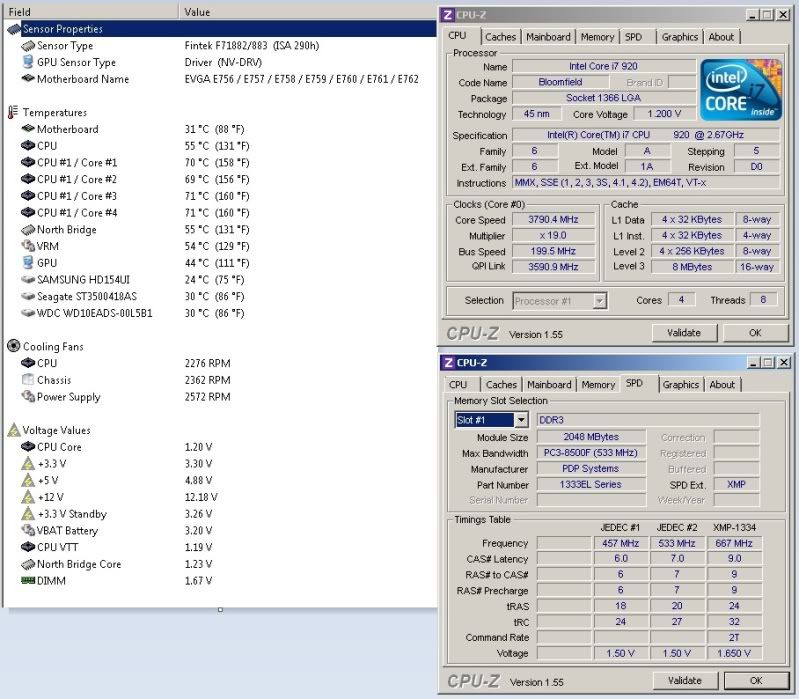
Task: Click the +12 V voltage icon
Action: click(28, 497)
